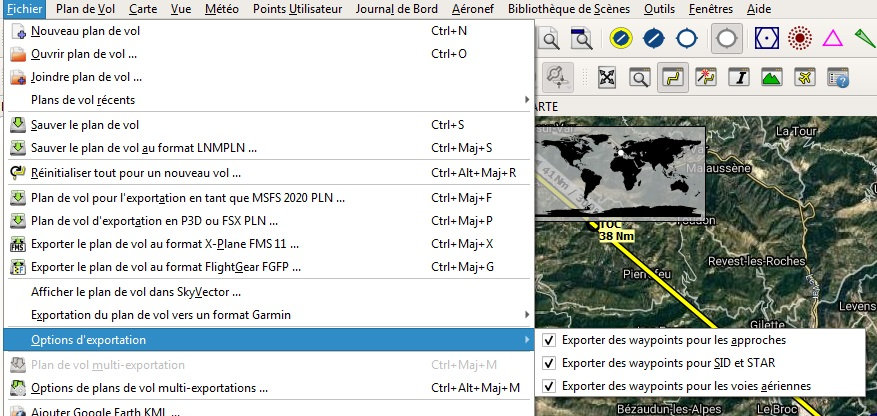Export flight plan as MSFS 2020 PLN
Viewport: 877px width, 416px height.
tap(267, 197)
